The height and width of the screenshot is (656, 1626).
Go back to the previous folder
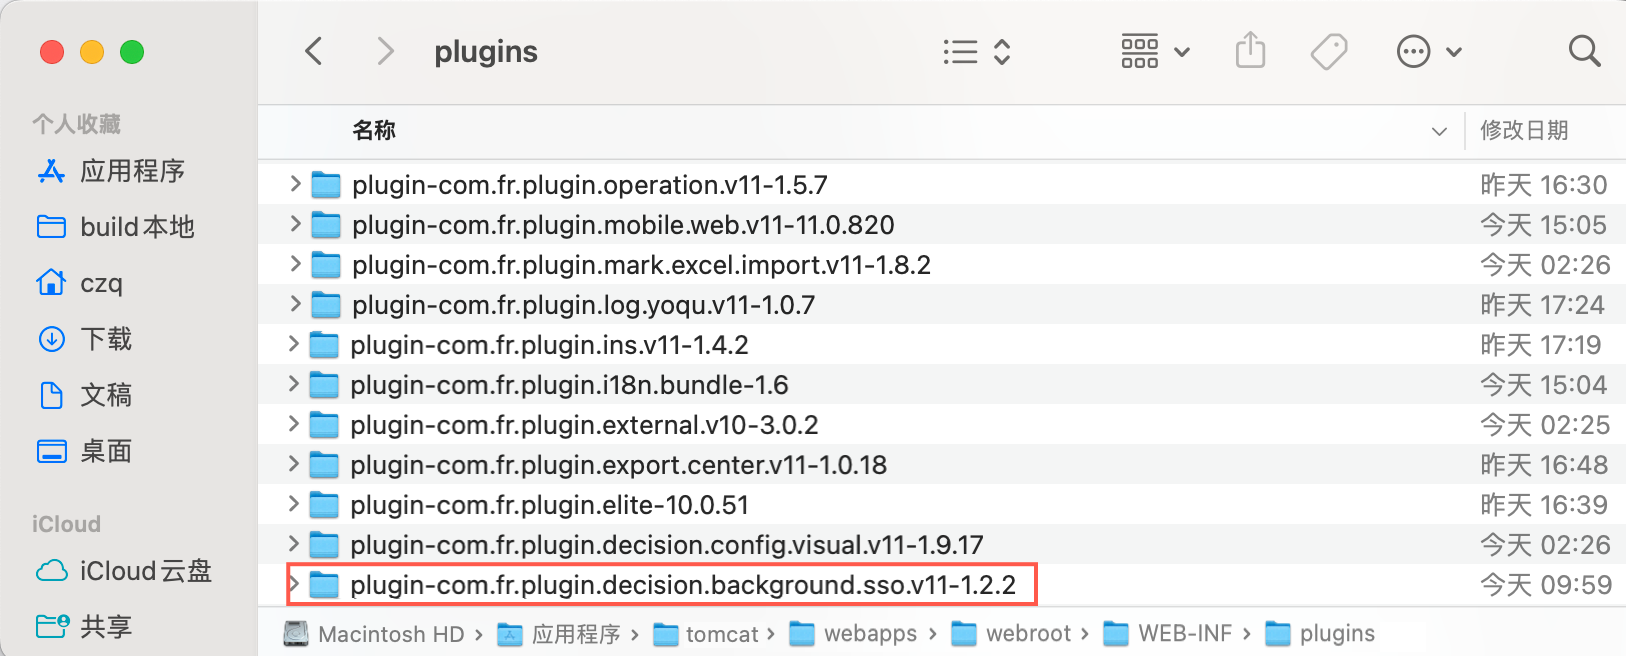click(314, 51)
